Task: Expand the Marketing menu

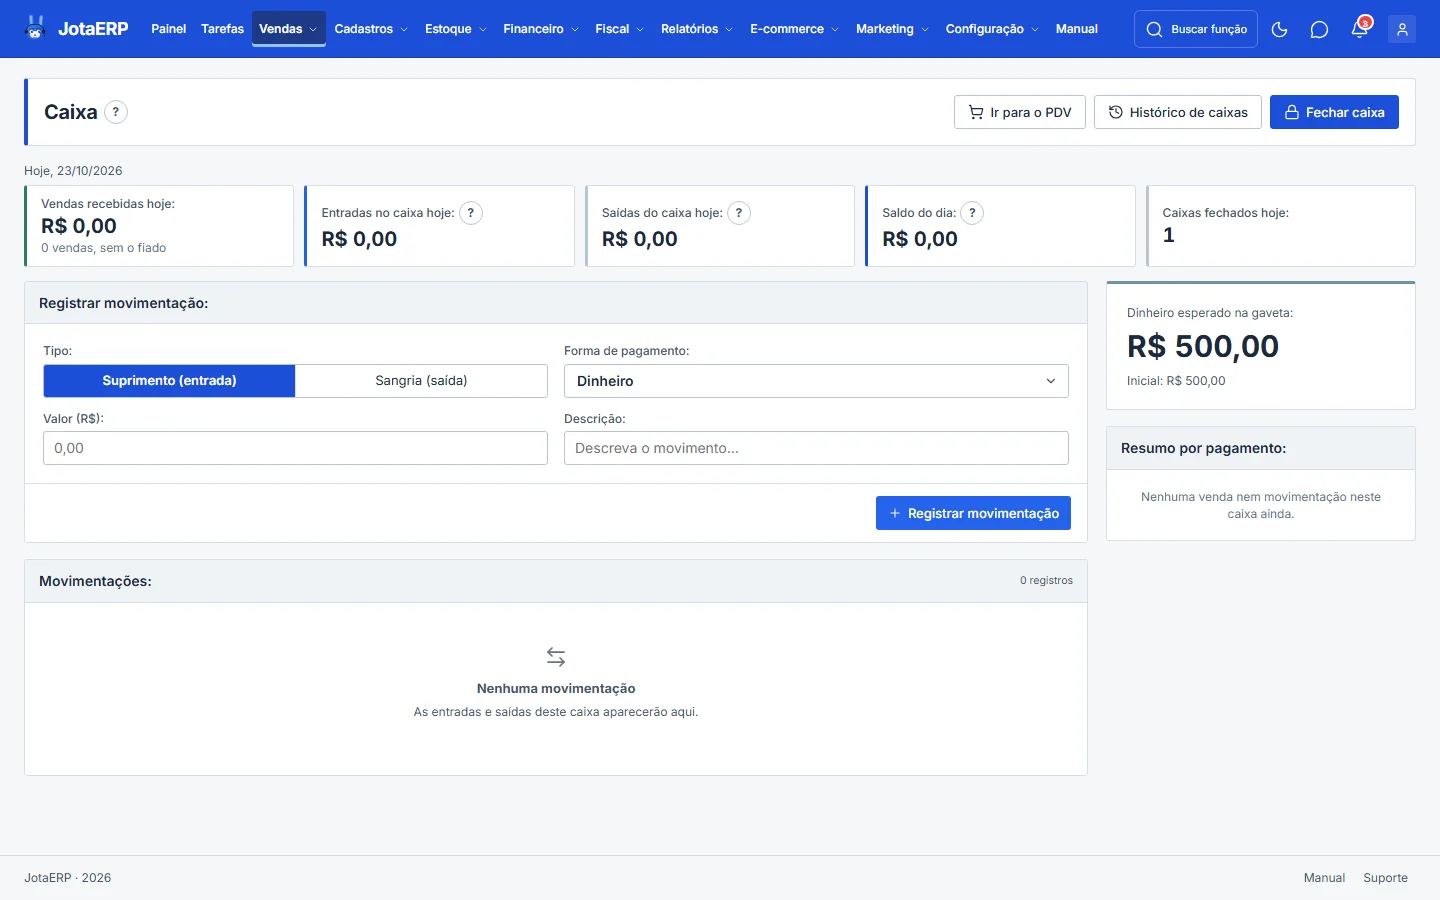Action: (892, 29)
